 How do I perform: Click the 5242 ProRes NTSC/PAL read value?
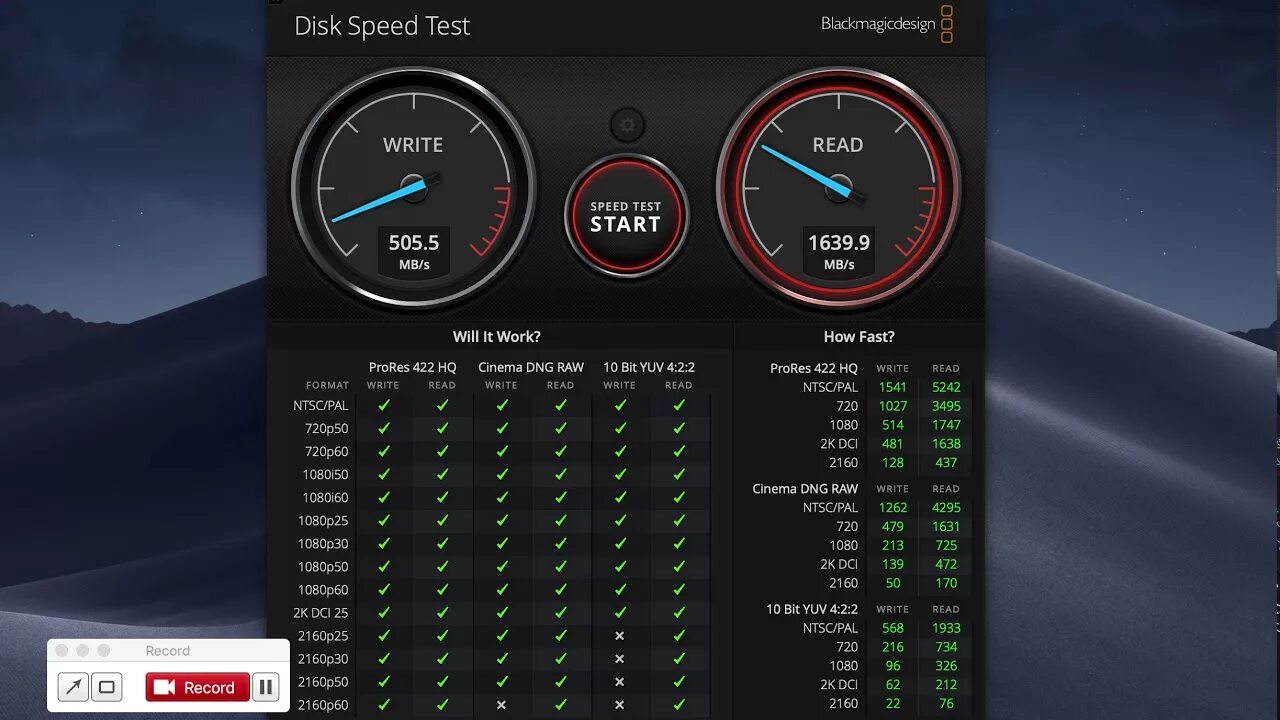coord(946,387)
